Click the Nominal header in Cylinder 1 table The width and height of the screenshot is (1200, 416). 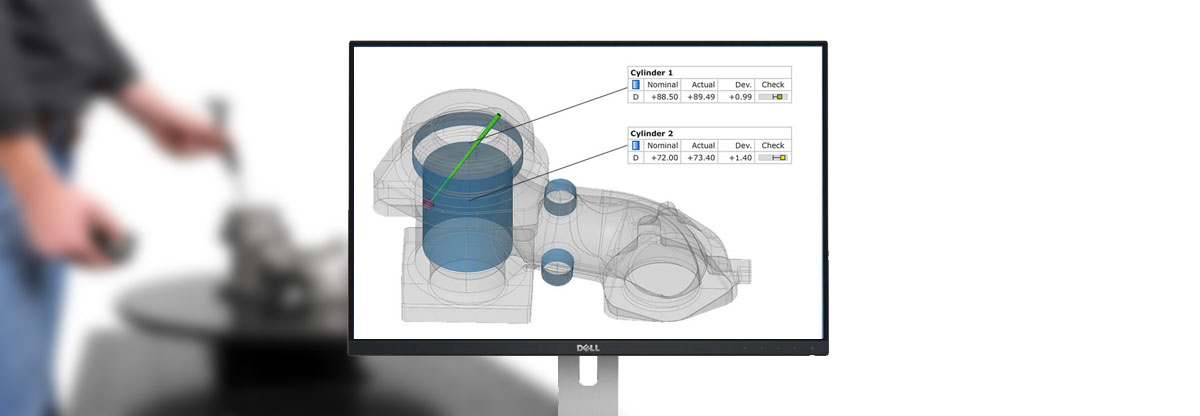(x=663, y=85)
